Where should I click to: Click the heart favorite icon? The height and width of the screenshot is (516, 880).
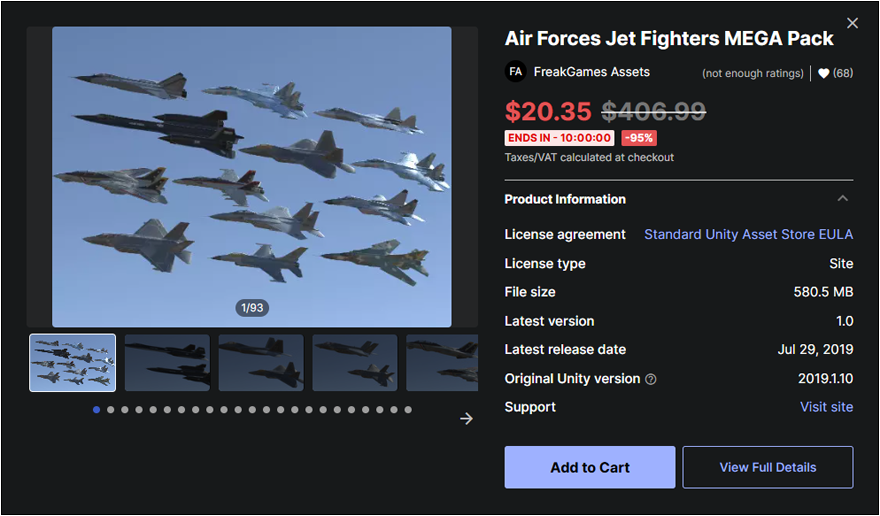click(x=823, y=73)
